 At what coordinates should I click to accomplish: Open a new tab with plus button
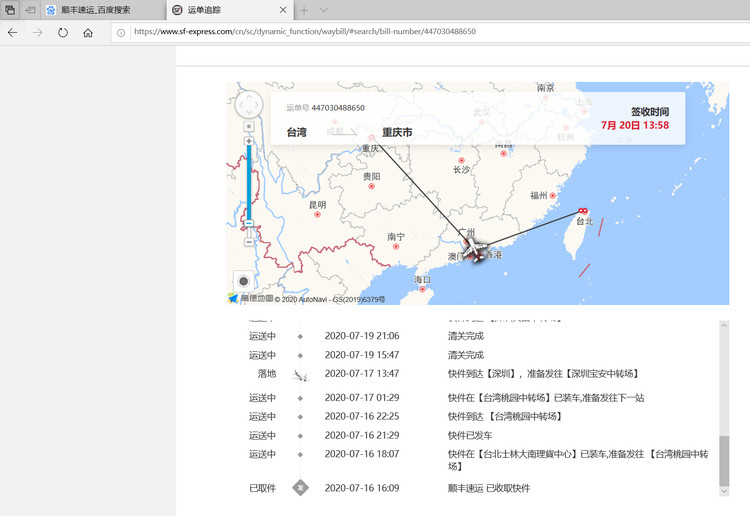click(x=304, y=10)
